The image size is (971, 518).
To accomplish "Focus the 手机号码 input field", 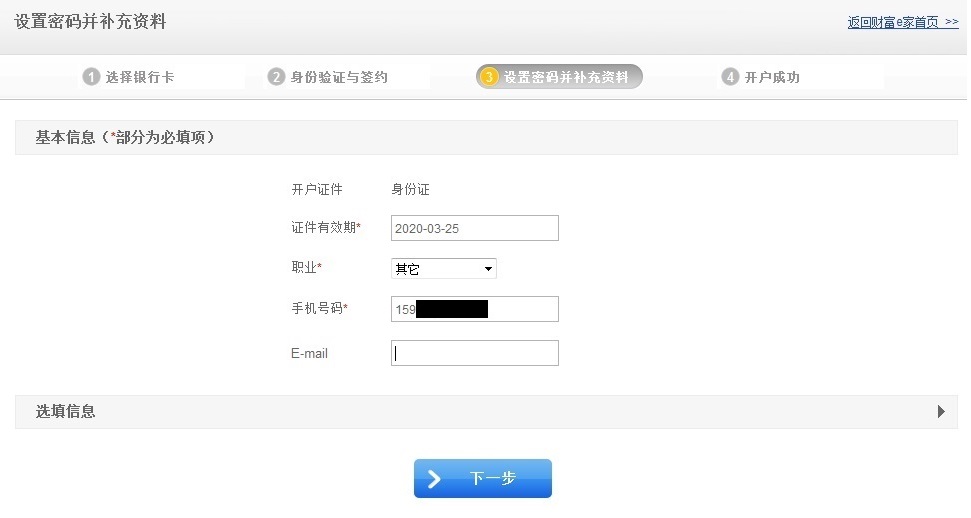I will coord(474,309).
